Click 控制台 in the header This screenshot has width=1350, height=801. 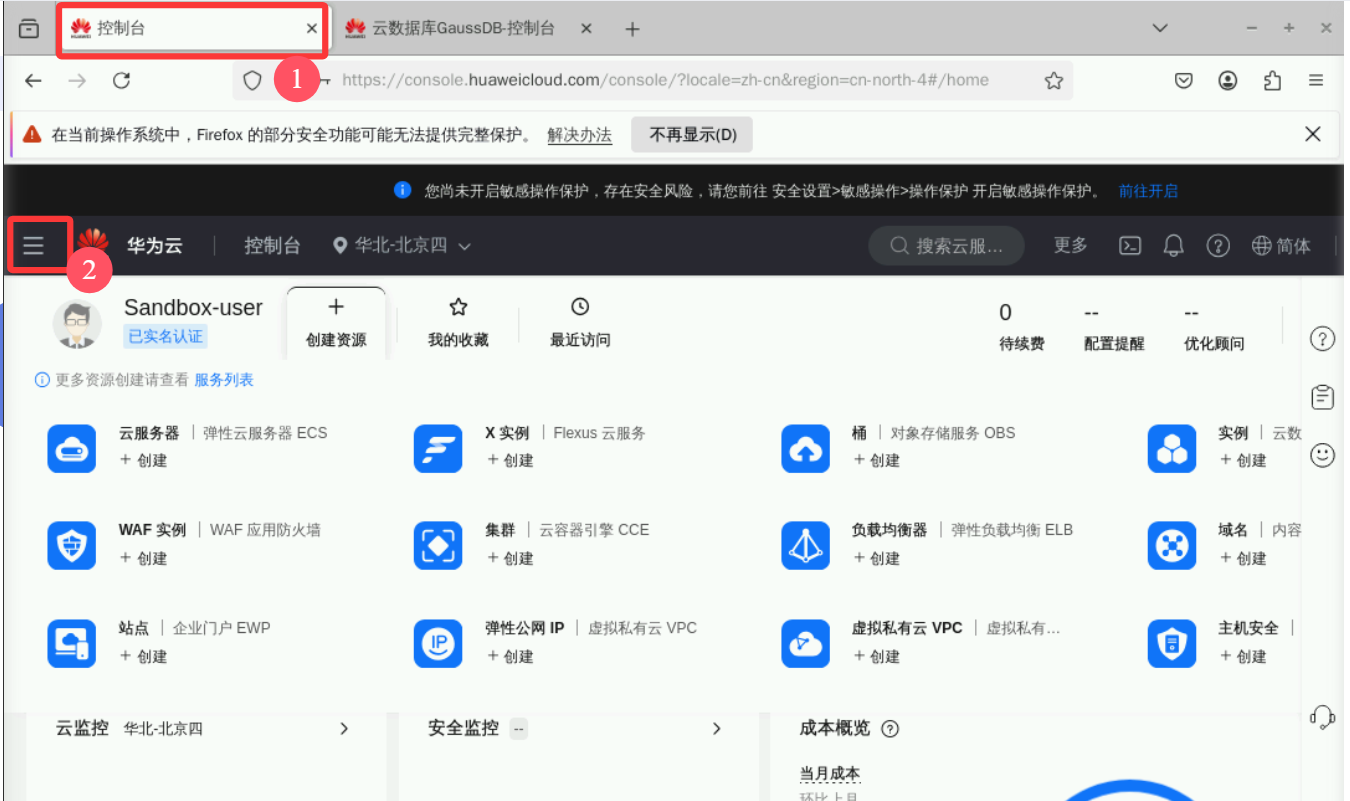click(x=272, y=245)
